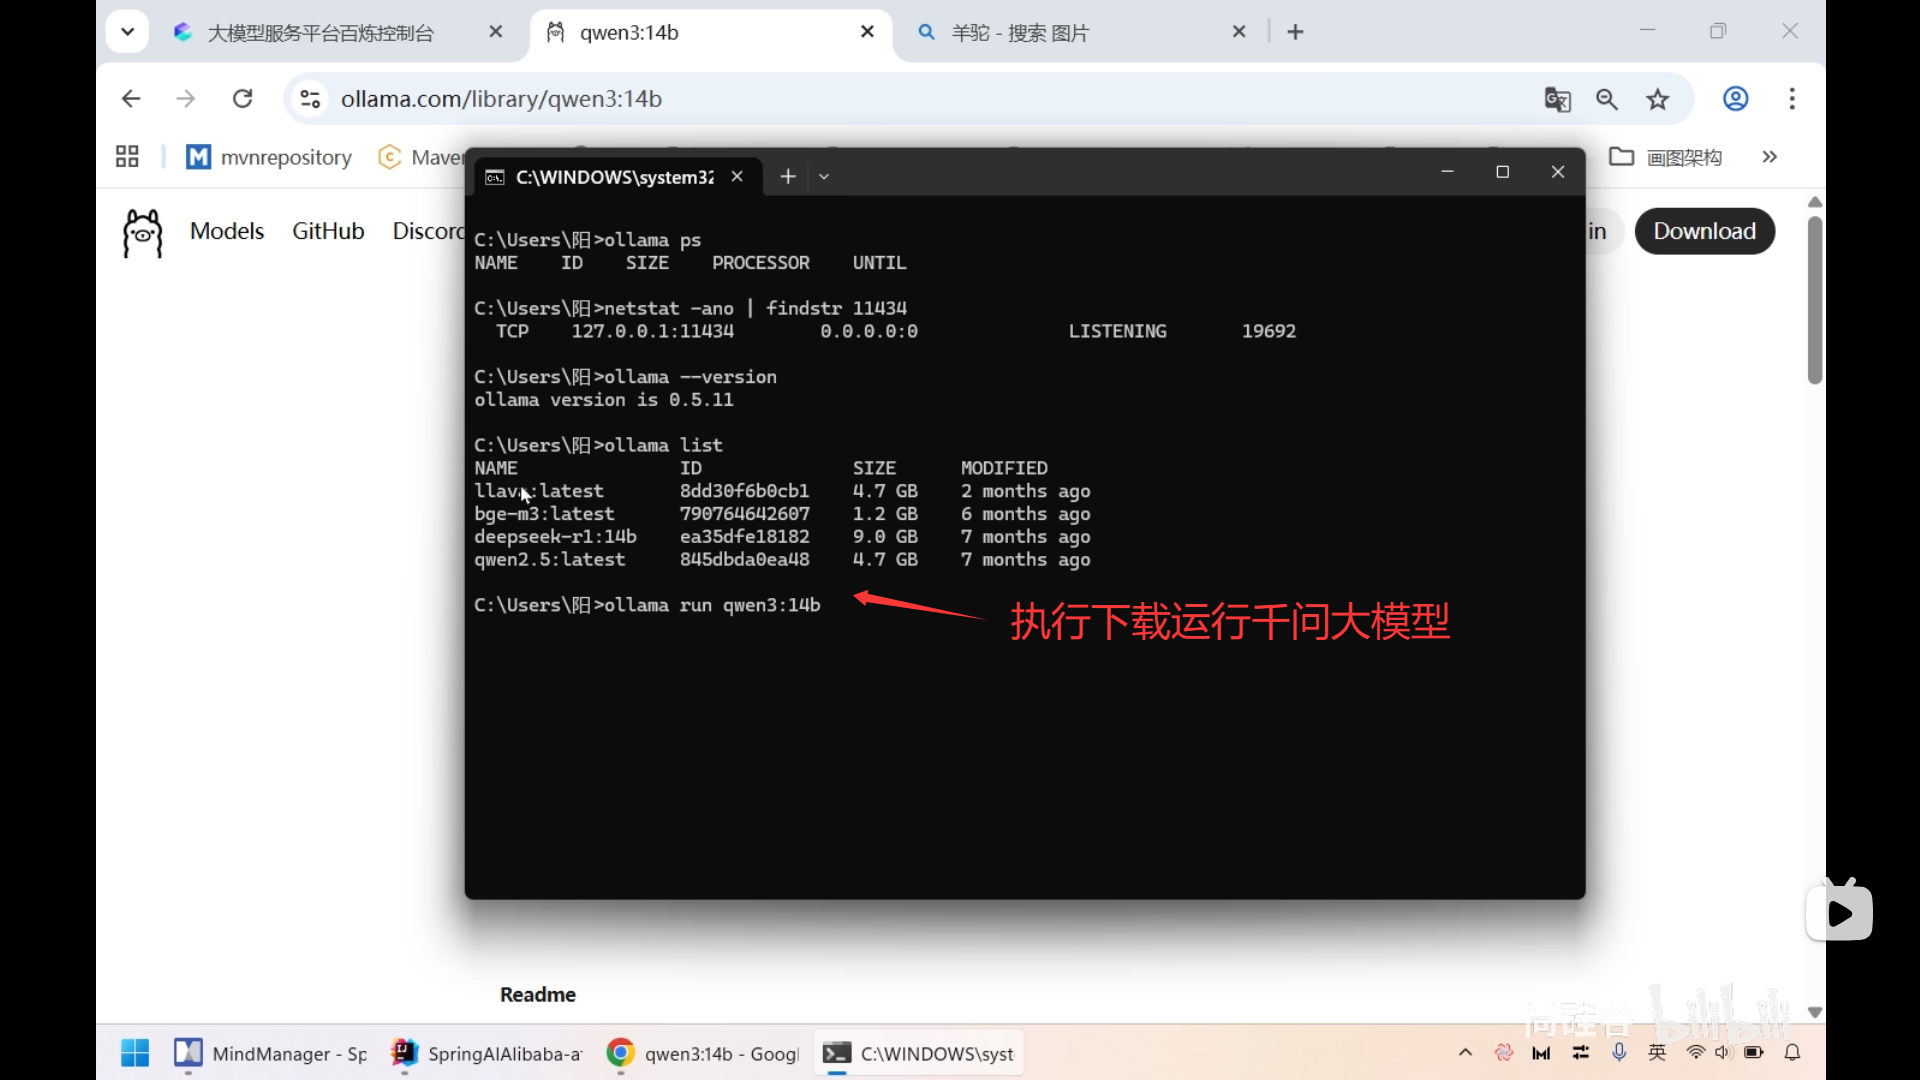
Task: Switch to the 羊驼 - 搜索 图片 tab
Action: pyautogui.click(x=1020, y=33)
